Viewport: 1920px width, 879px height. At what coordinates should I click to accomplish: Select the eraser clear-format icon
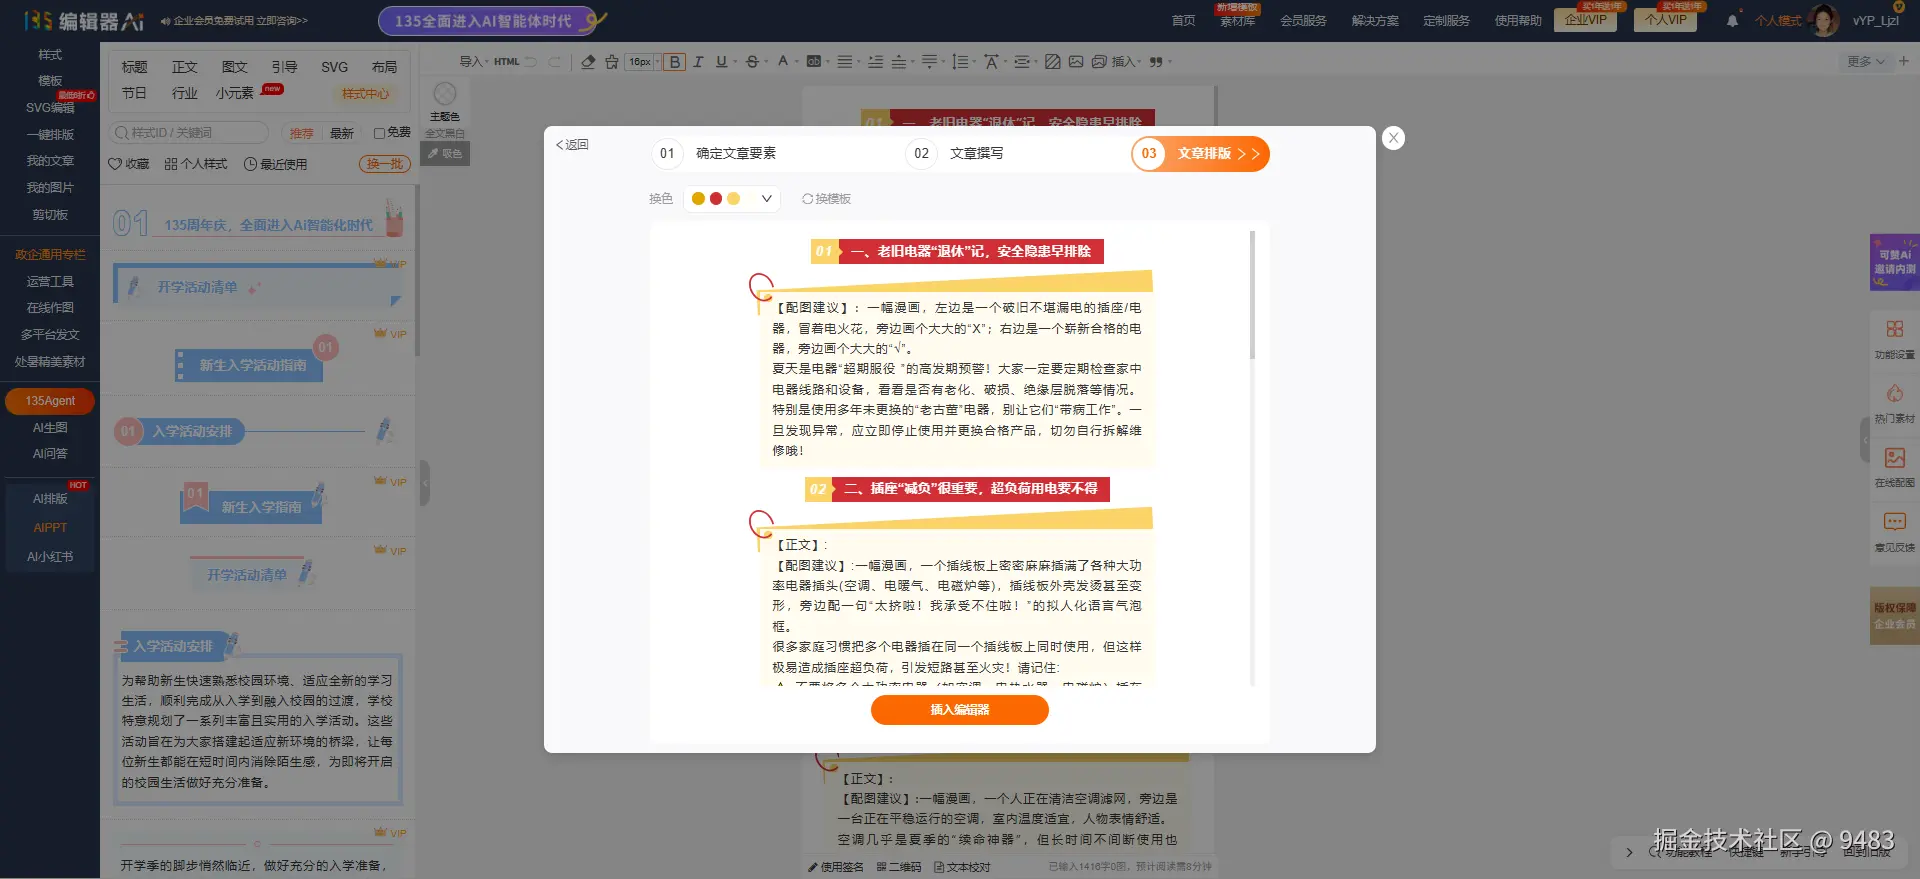tap(588, 62)
